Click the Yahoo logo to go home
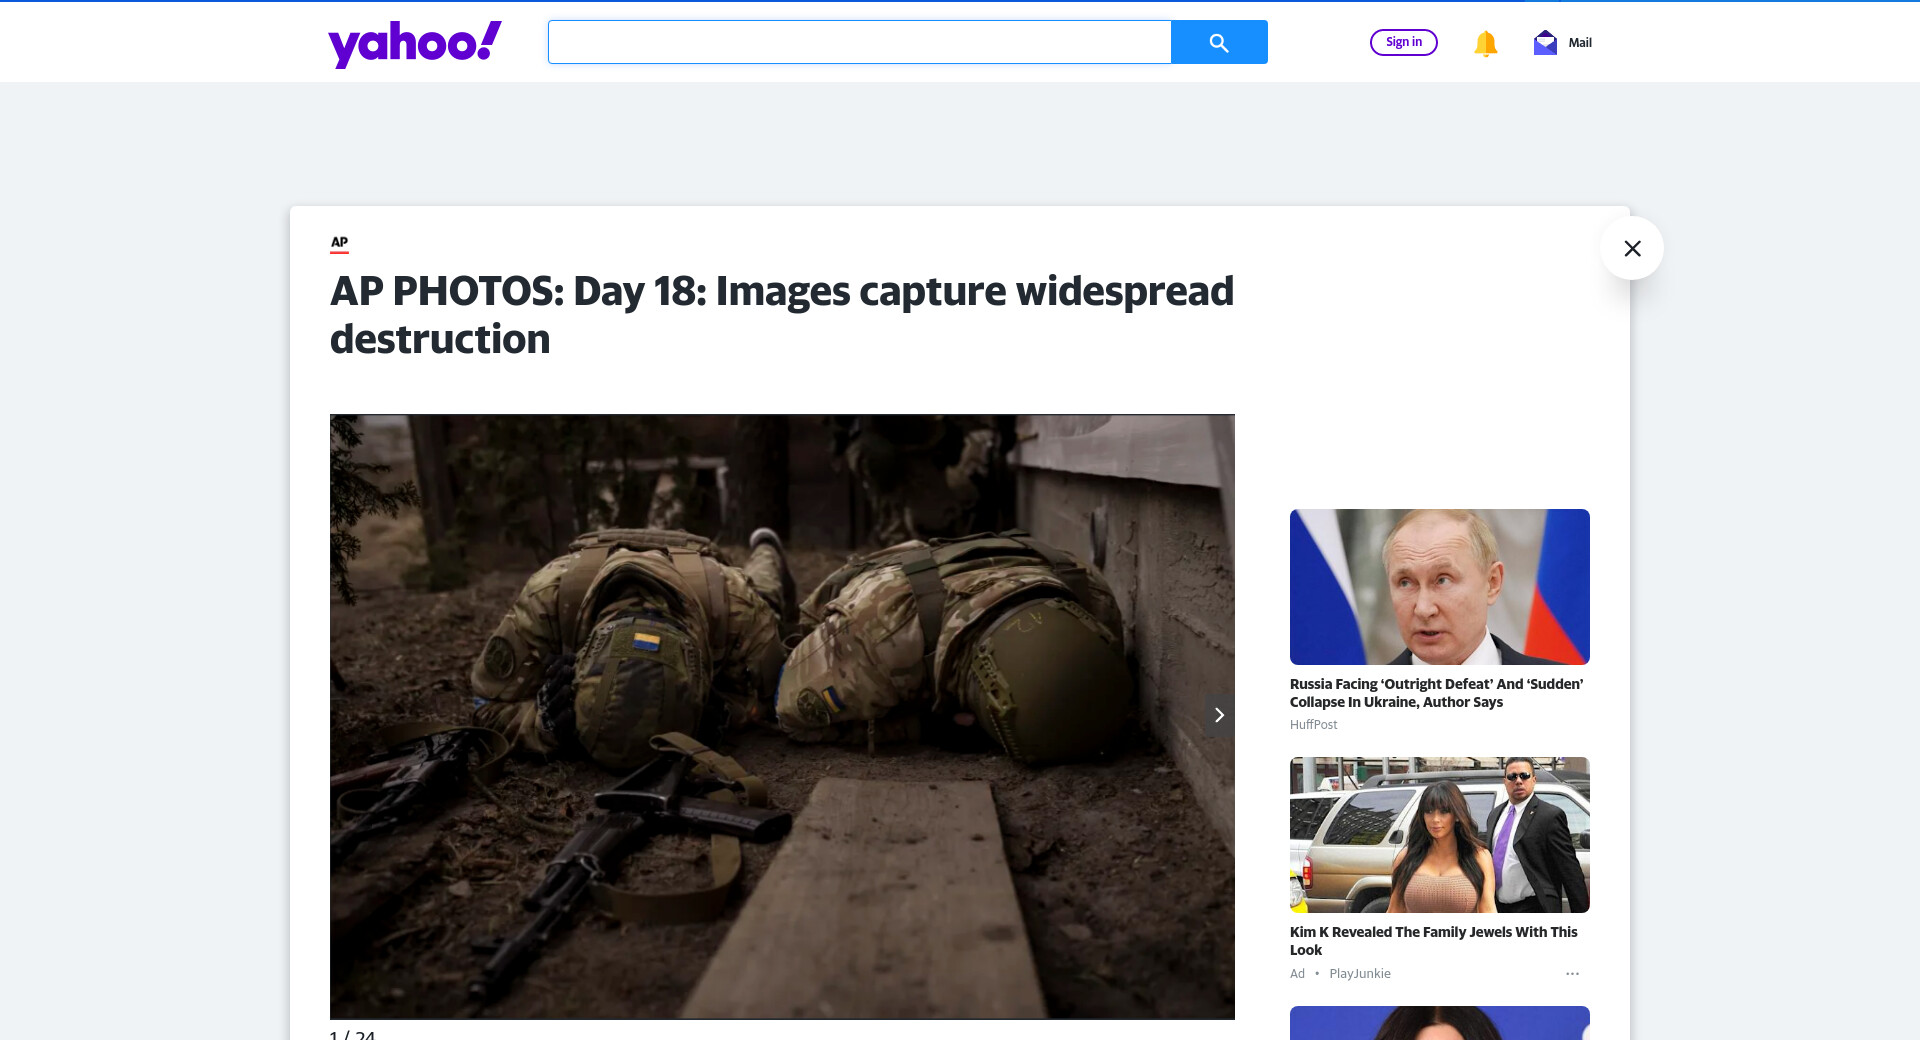This screenshot has height=1040, width=1920. (x=415, y=44)
